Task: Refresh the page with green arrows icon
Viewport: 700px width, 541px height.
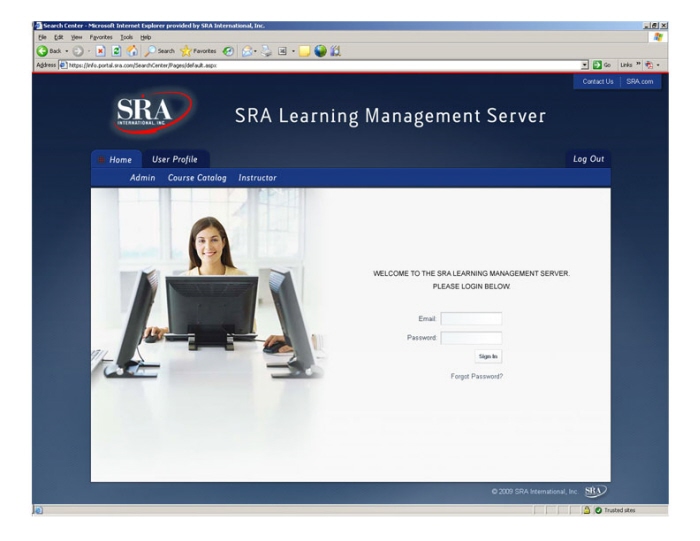Action: [x=116, y=51]
